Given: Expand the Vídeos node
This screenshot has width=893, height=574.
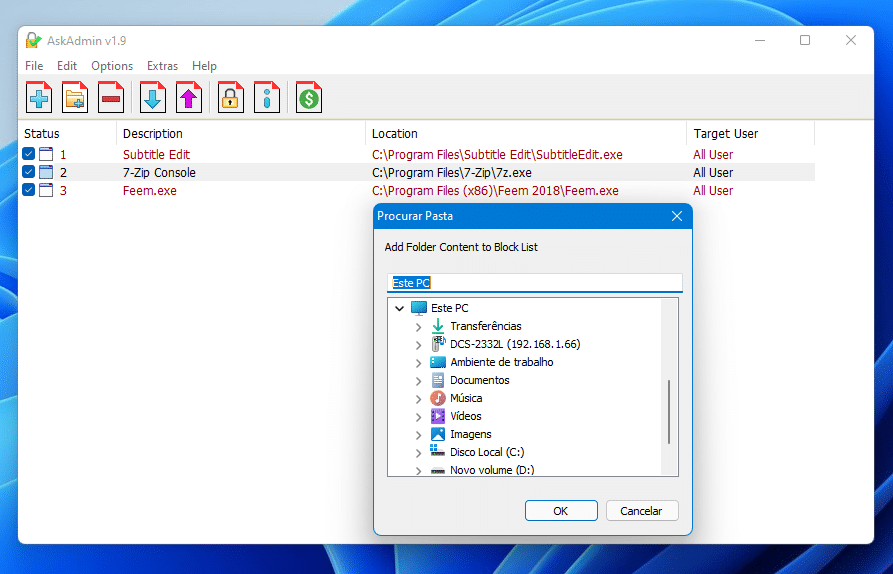Looking at the screenshot, I should coord(419,417).
